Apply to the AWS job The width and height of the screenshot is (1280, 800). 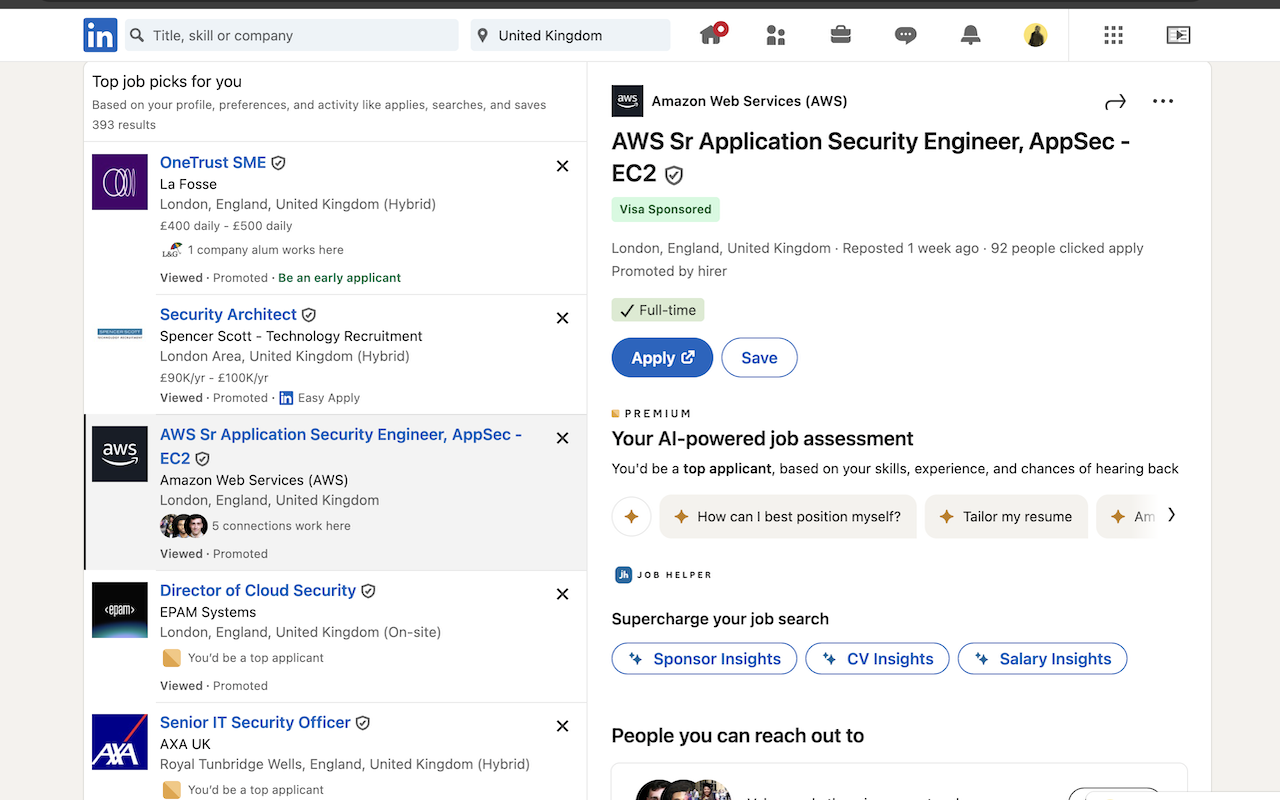coord(662,358)
